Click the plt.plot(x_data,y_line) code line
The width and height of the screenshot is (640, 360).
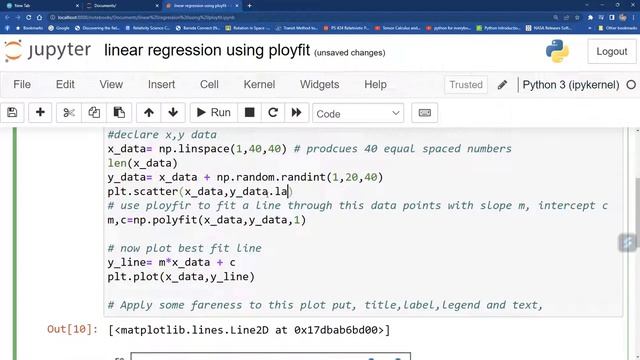(181, 277)
